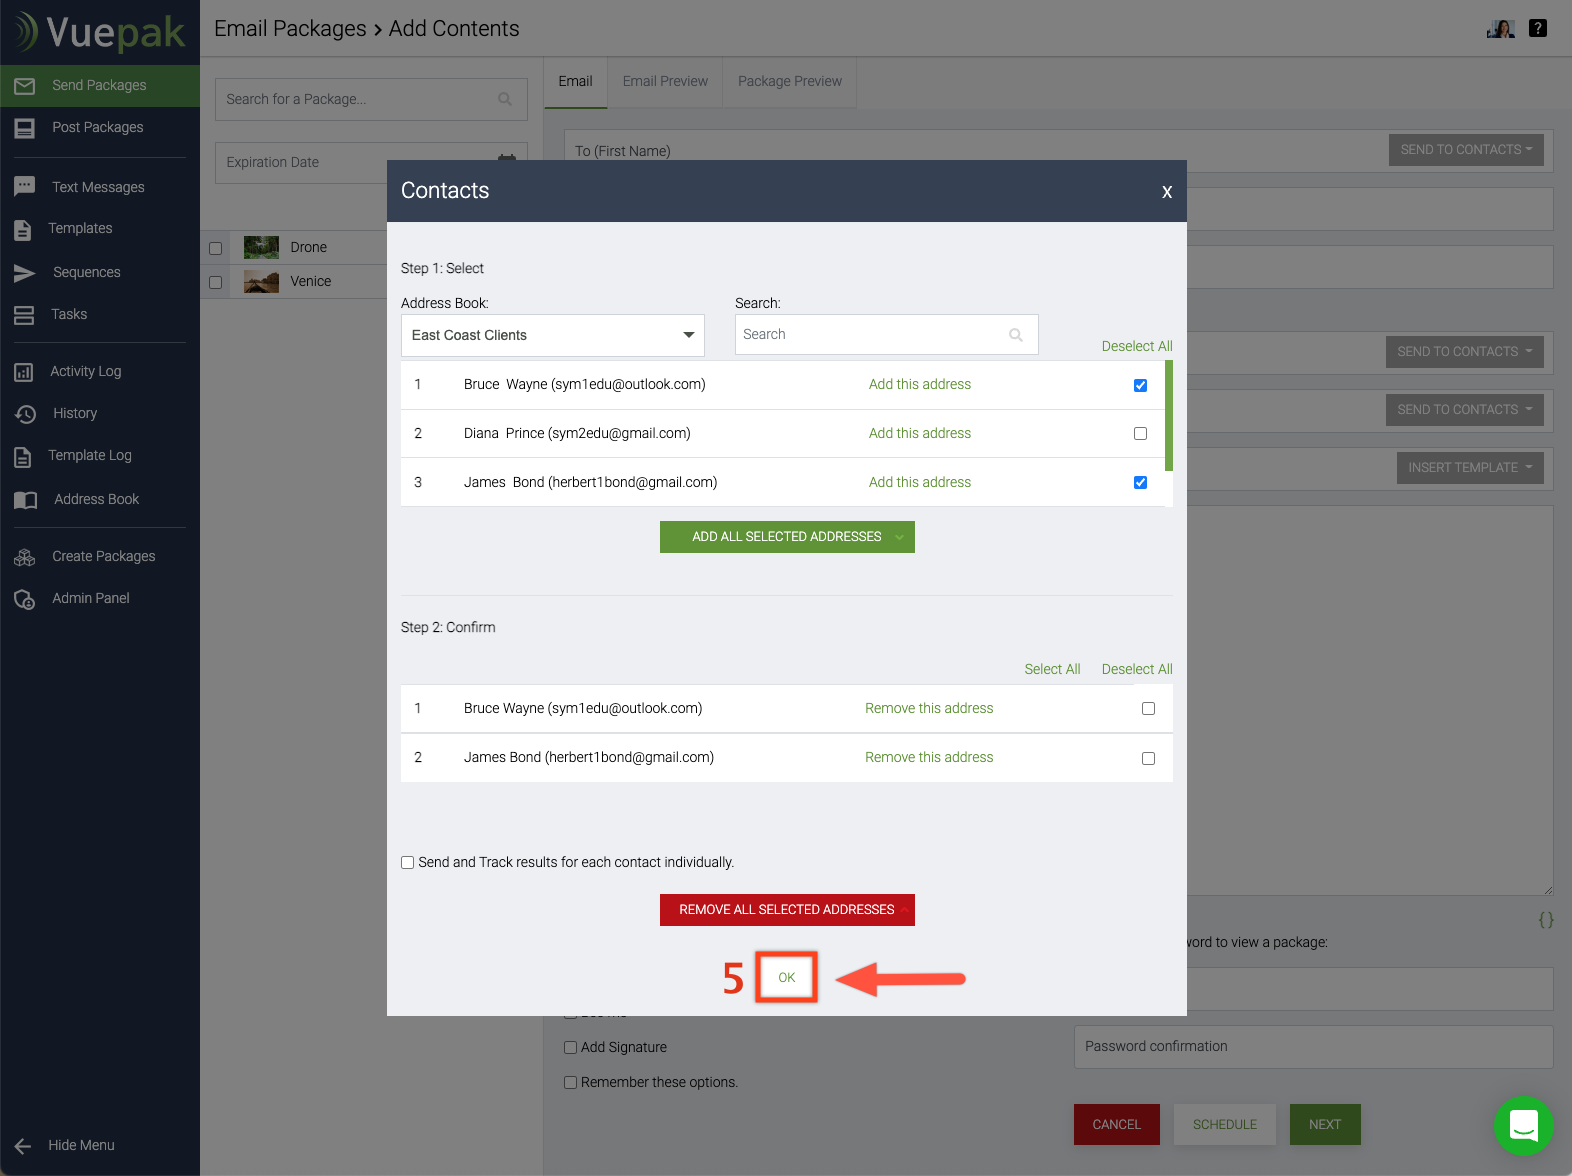
Task: Open the Template Log icon
Action: (23, 457)
